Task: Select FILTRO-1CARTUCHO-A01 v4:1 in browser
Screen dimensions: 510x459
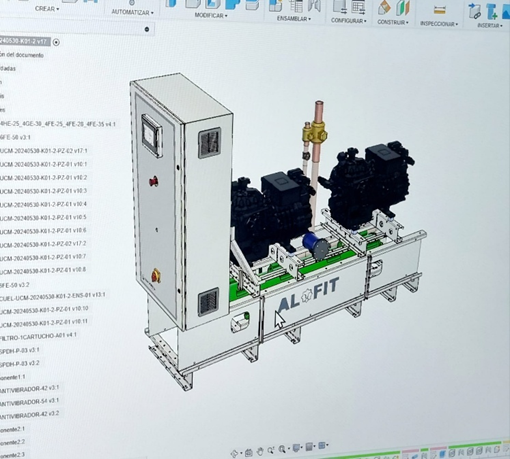Action: (38, 336)
